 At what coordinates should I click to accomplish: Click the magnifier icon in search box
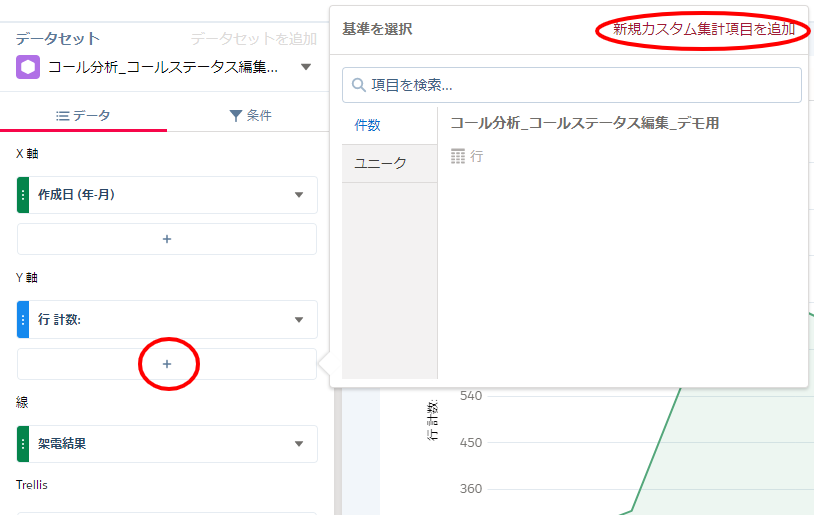(x=358, y=85)
